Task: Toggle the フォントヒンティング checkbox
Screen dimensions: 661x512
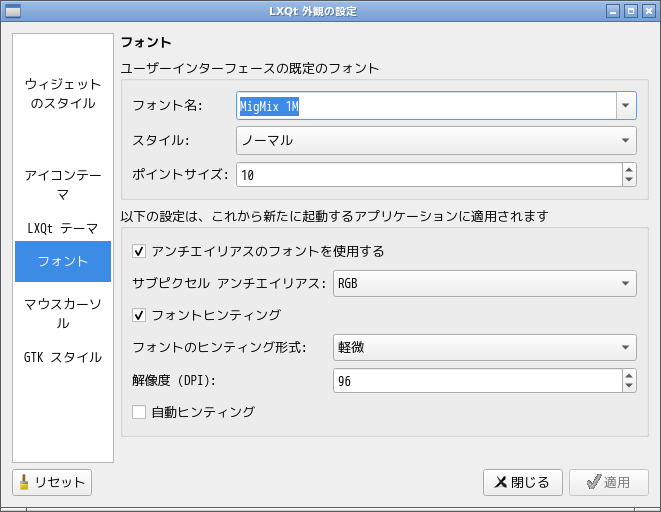Action: click(140, 315)
